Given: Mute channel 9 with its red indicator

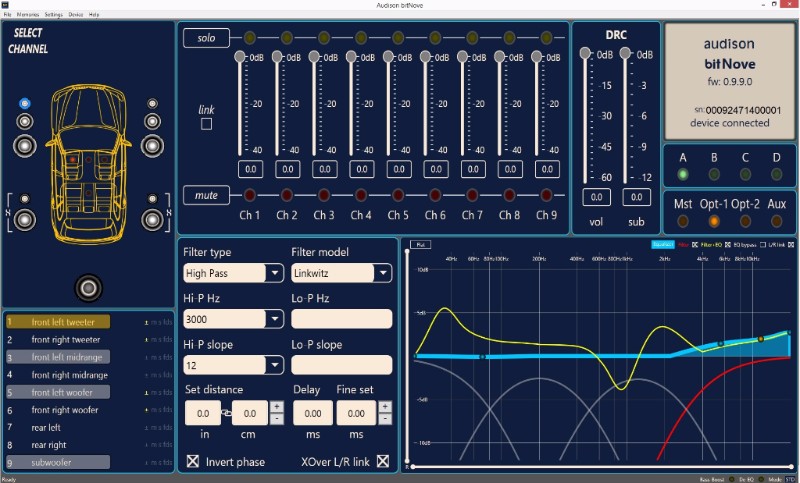Looking at the screenshot, I should (x=545, y=194).
